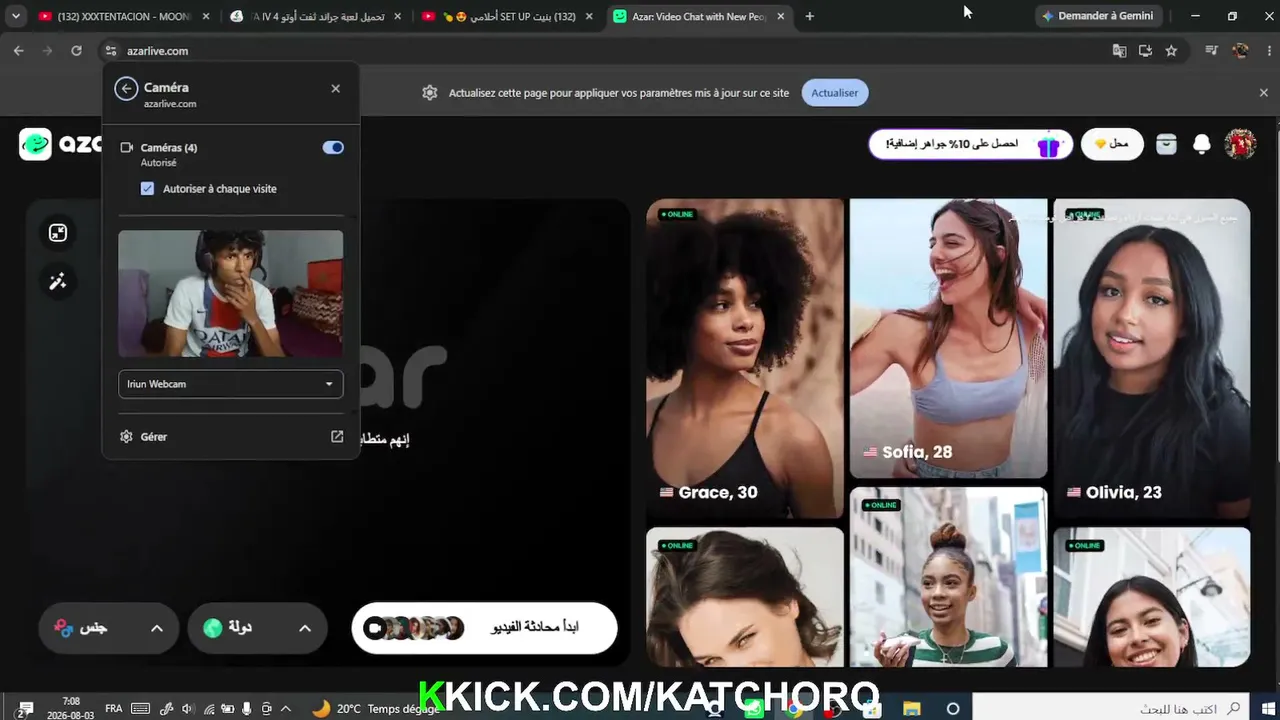Click the picture-in-picture screen icon
This screenshot has width=1280, height=720.
click(x=58, y=233)
